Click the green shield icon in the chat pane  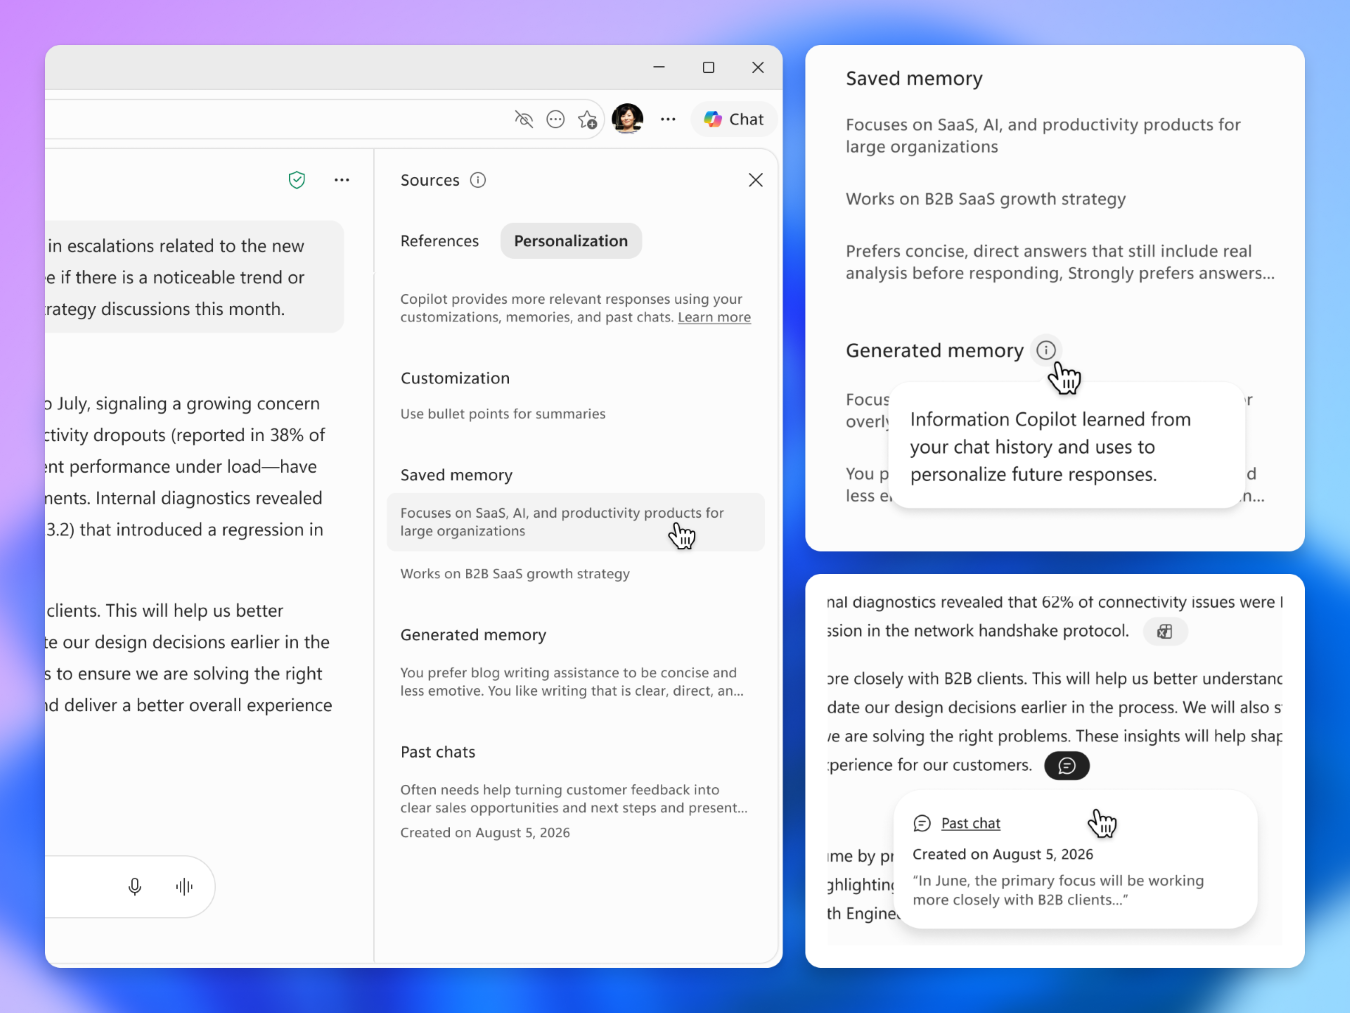[x=297, y=180]
